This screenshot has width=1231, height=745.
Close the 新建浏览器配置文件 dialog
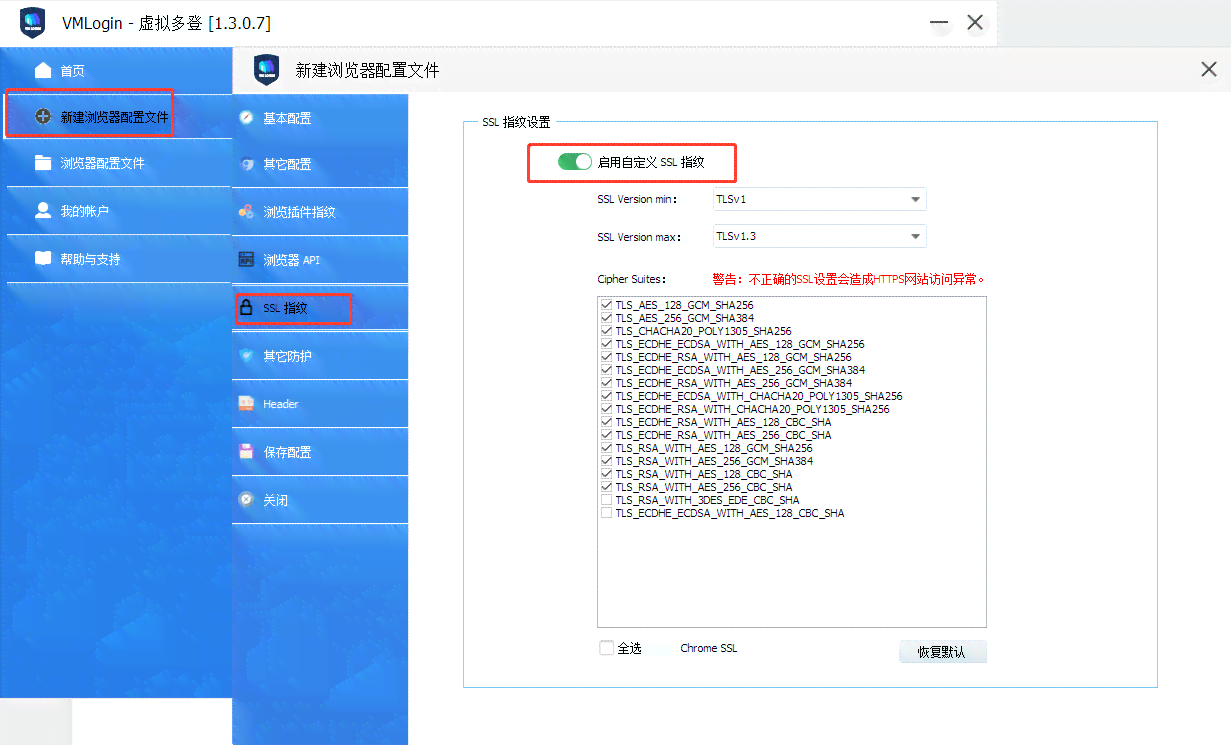1208,69
